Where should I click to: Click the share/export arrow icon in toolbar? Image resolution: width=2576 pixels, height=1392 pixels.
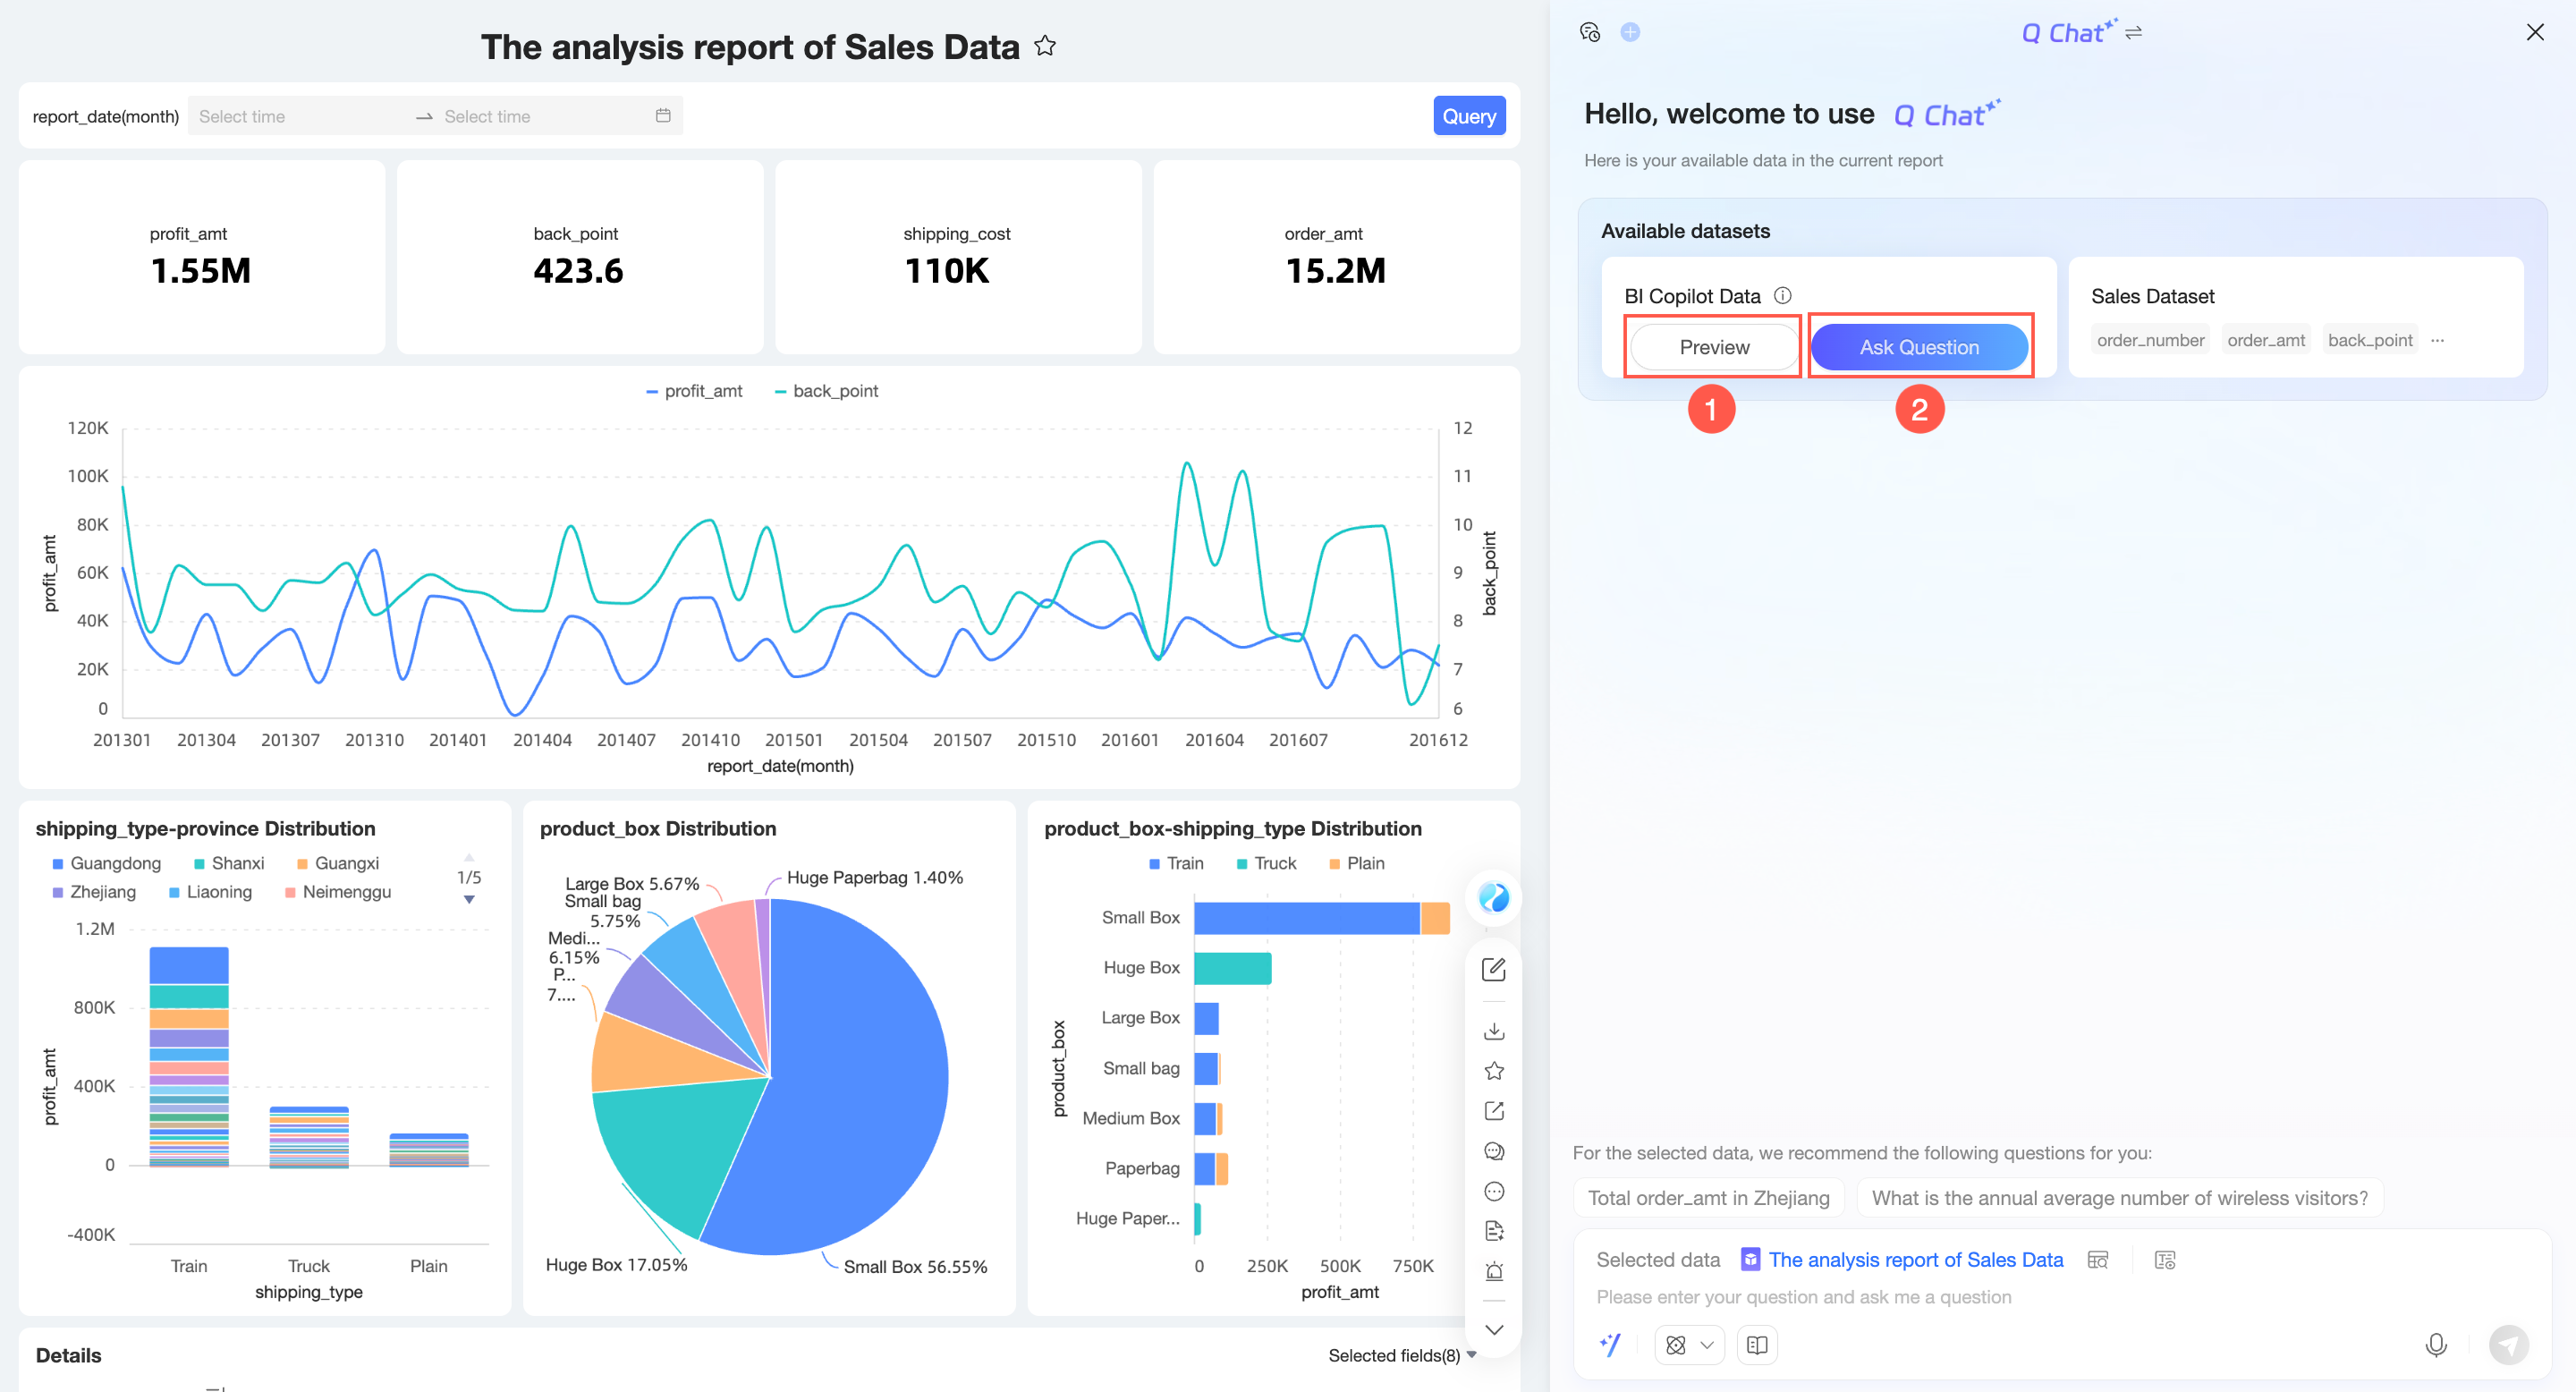pos(1493,1111)
